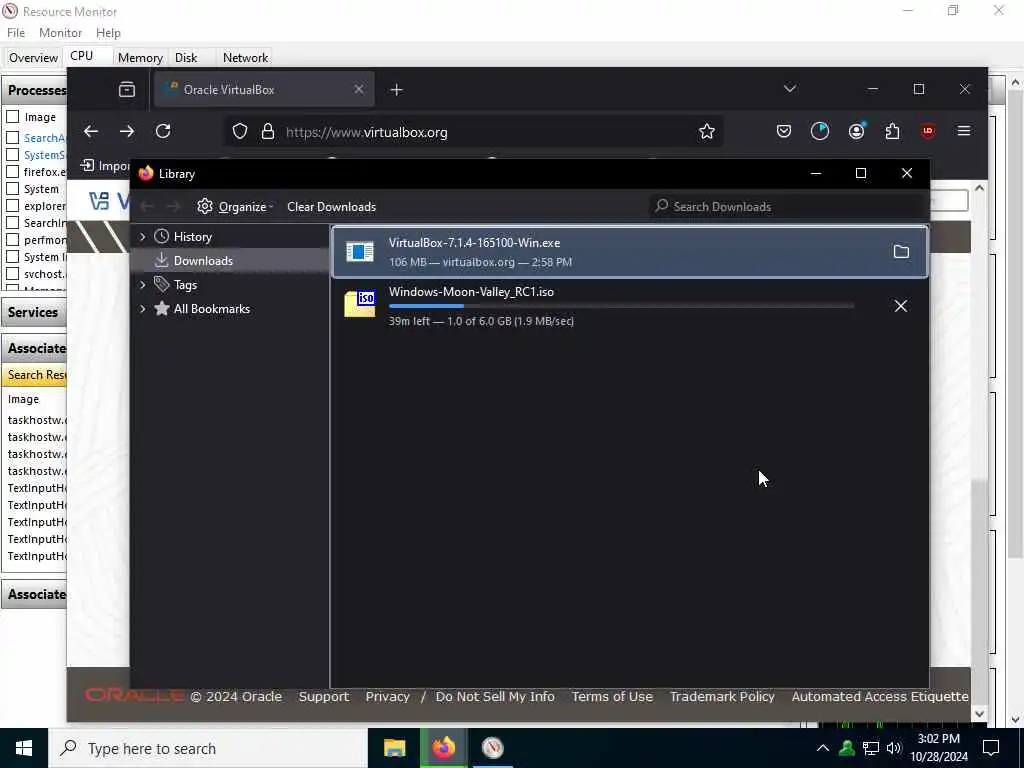Open a new Firefox tab
1024x768 pixels.
pyautogui.click(x=396, y=89)
